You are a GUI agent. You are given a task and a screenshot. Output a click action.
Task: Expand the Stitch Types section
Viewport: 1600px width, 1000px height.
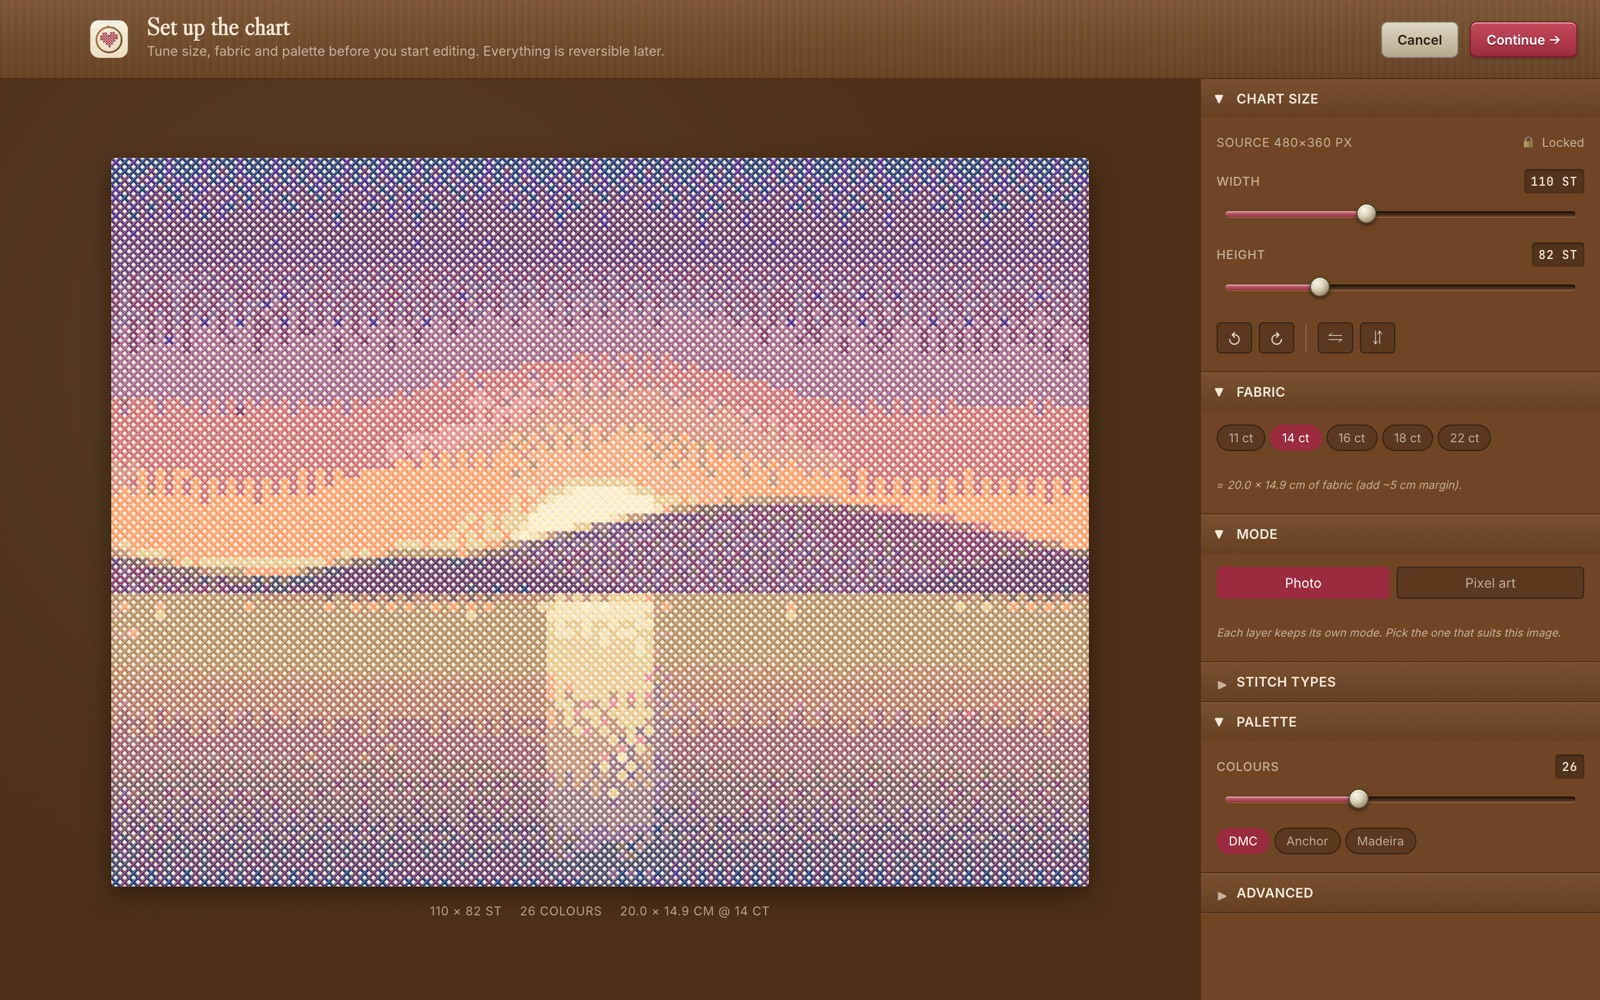pos(1400,682)
